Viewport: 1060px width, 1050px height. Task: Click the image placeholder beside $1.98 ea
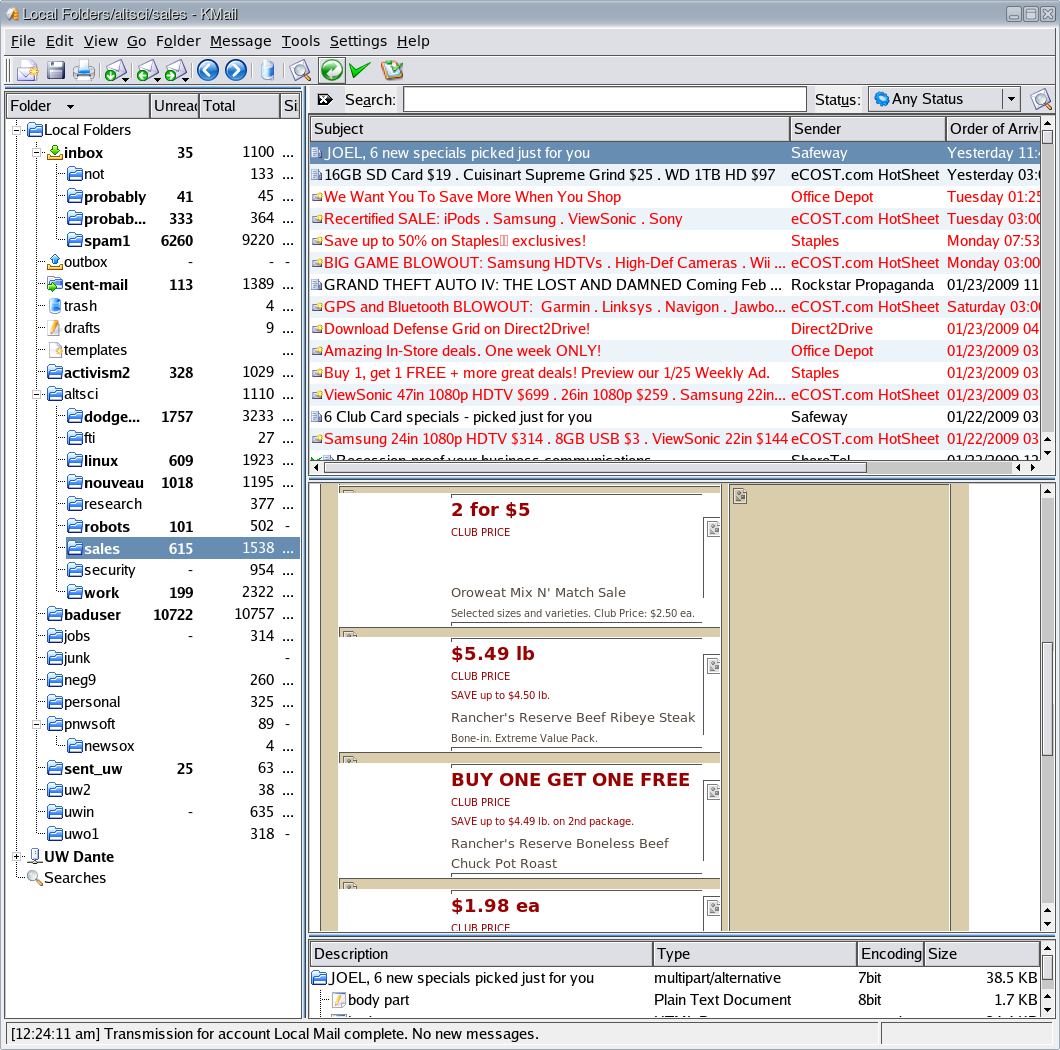tap(713, 907)
